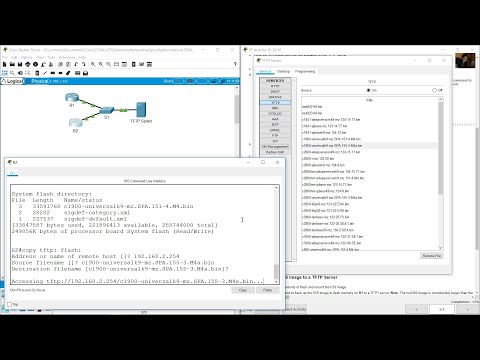Choose the Select tool in second toolbar row
The width and height of the screenshot is (480, 360).
click(5, 73)
